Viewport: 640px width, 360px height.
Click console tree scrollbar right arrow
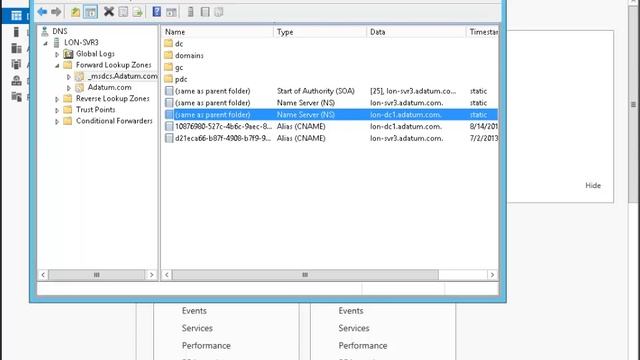151,275
